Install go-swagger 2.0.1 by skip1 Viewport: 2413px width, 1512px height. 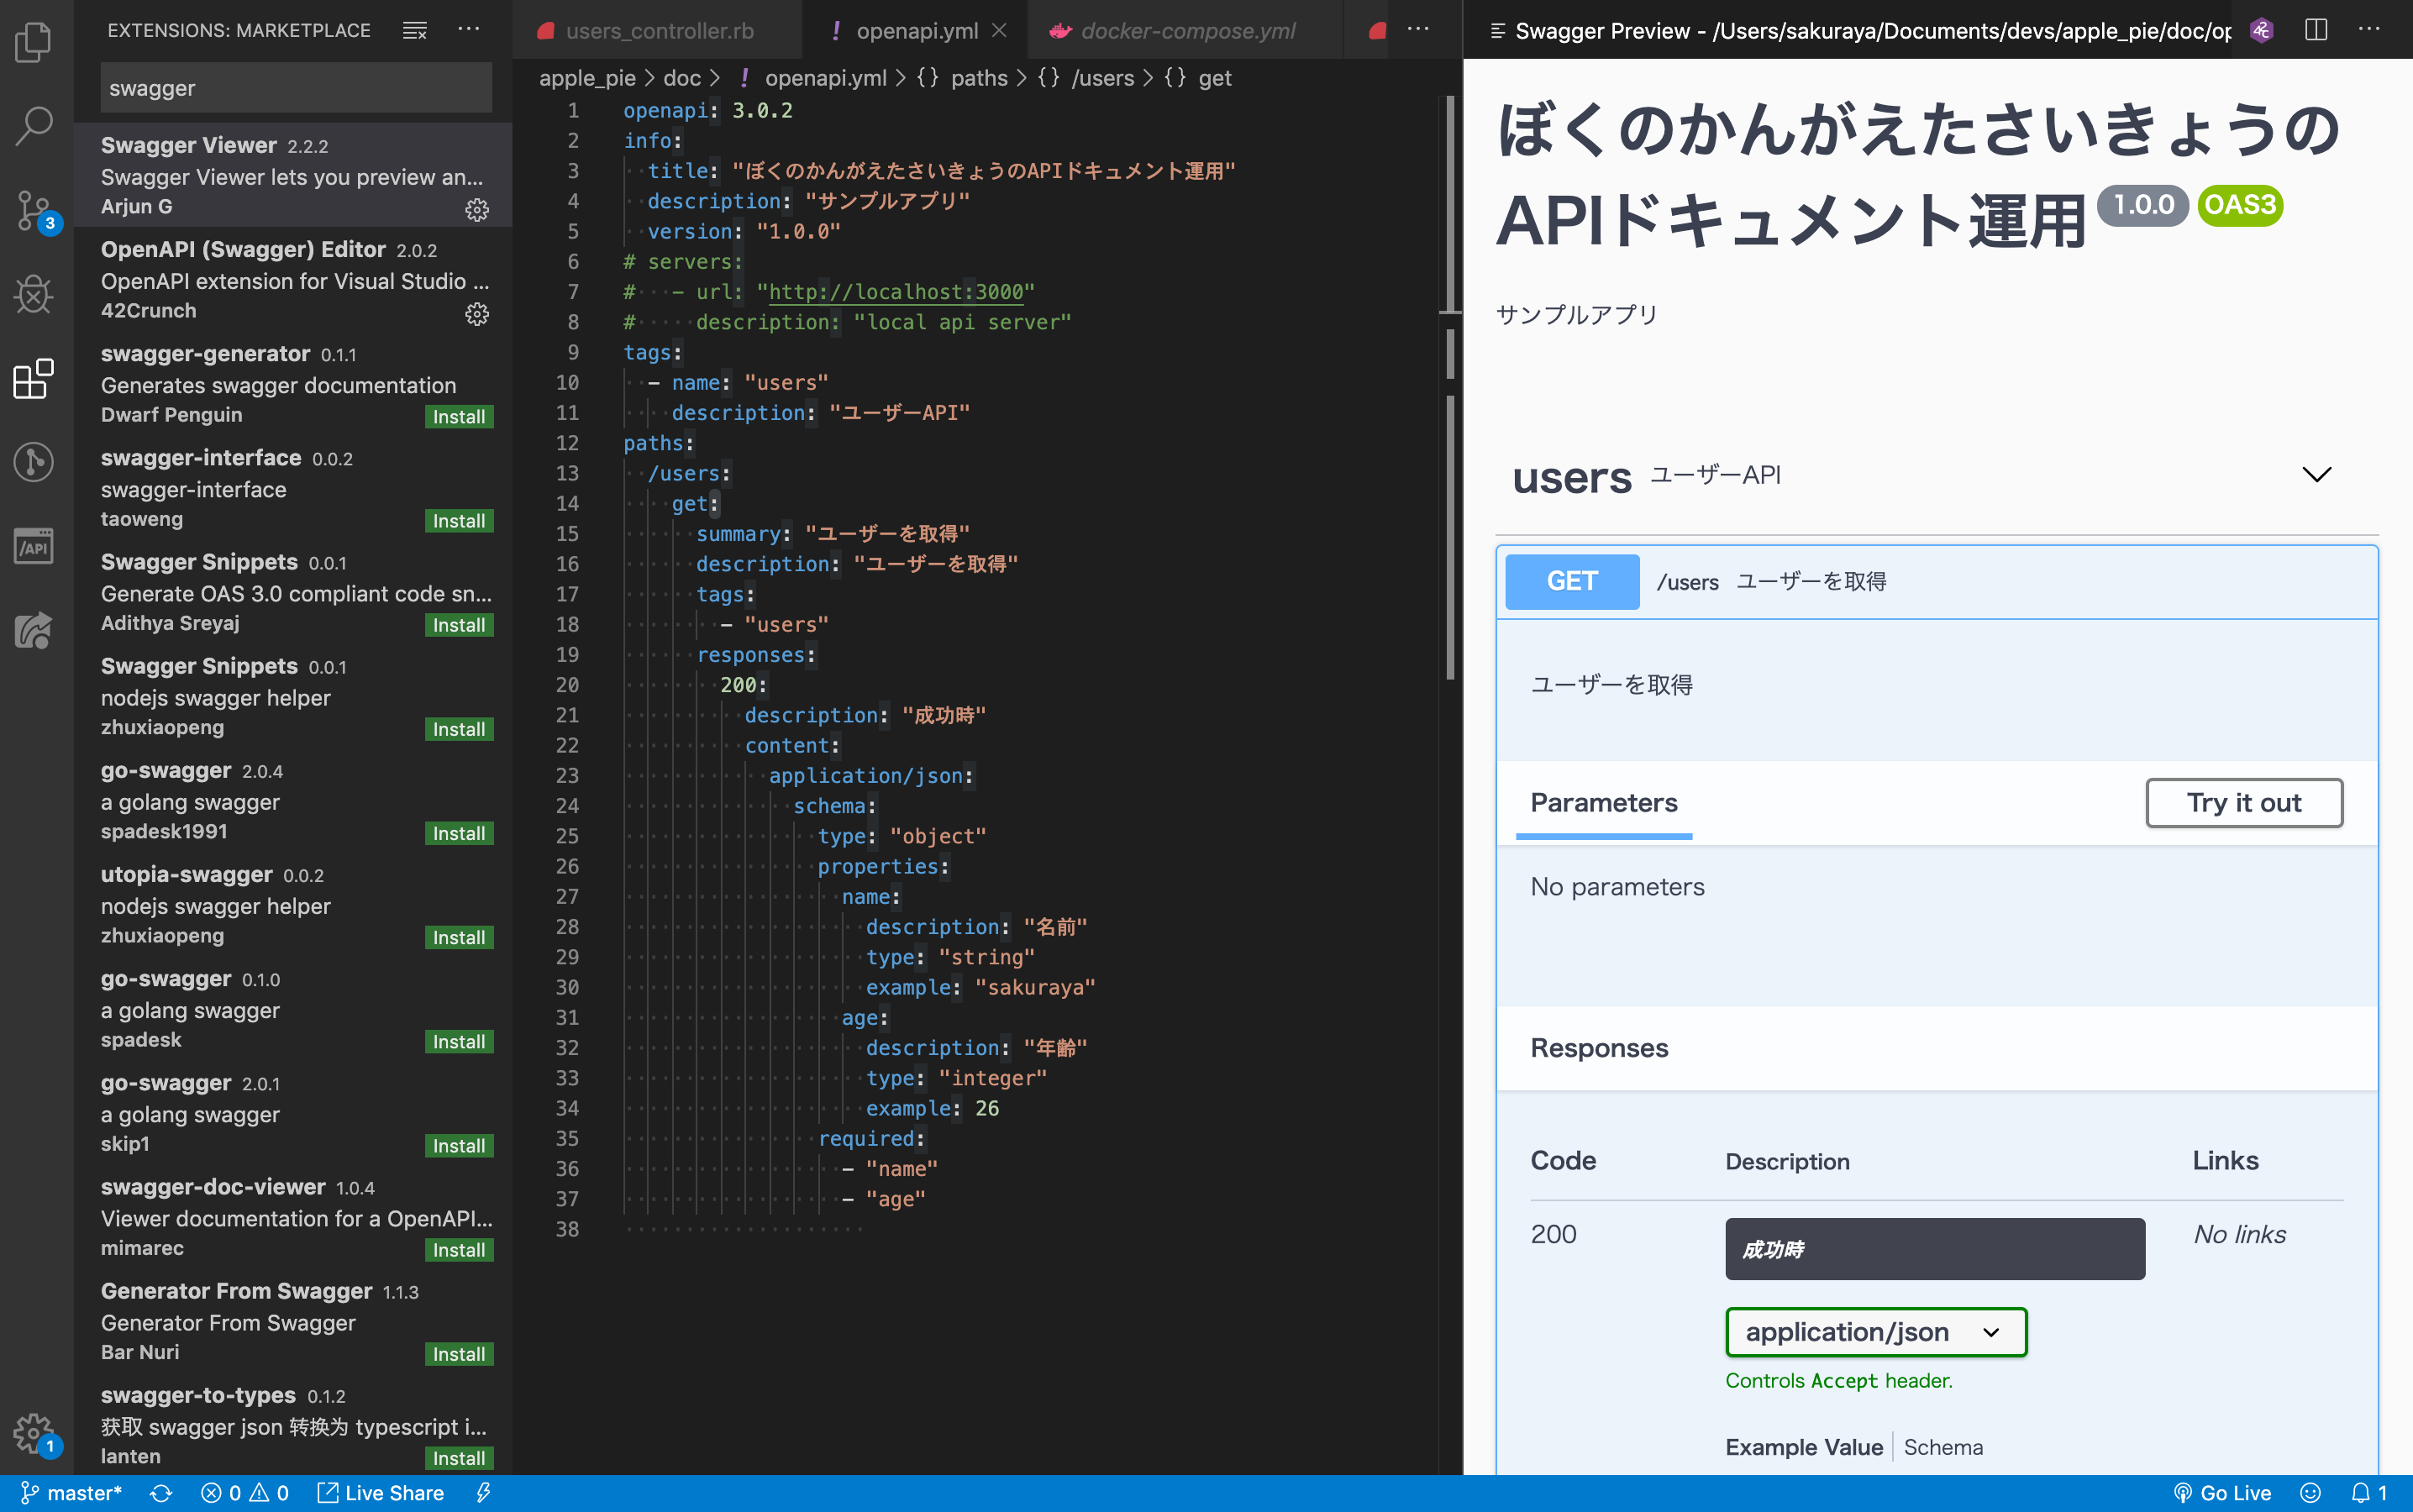point(459,1146)
